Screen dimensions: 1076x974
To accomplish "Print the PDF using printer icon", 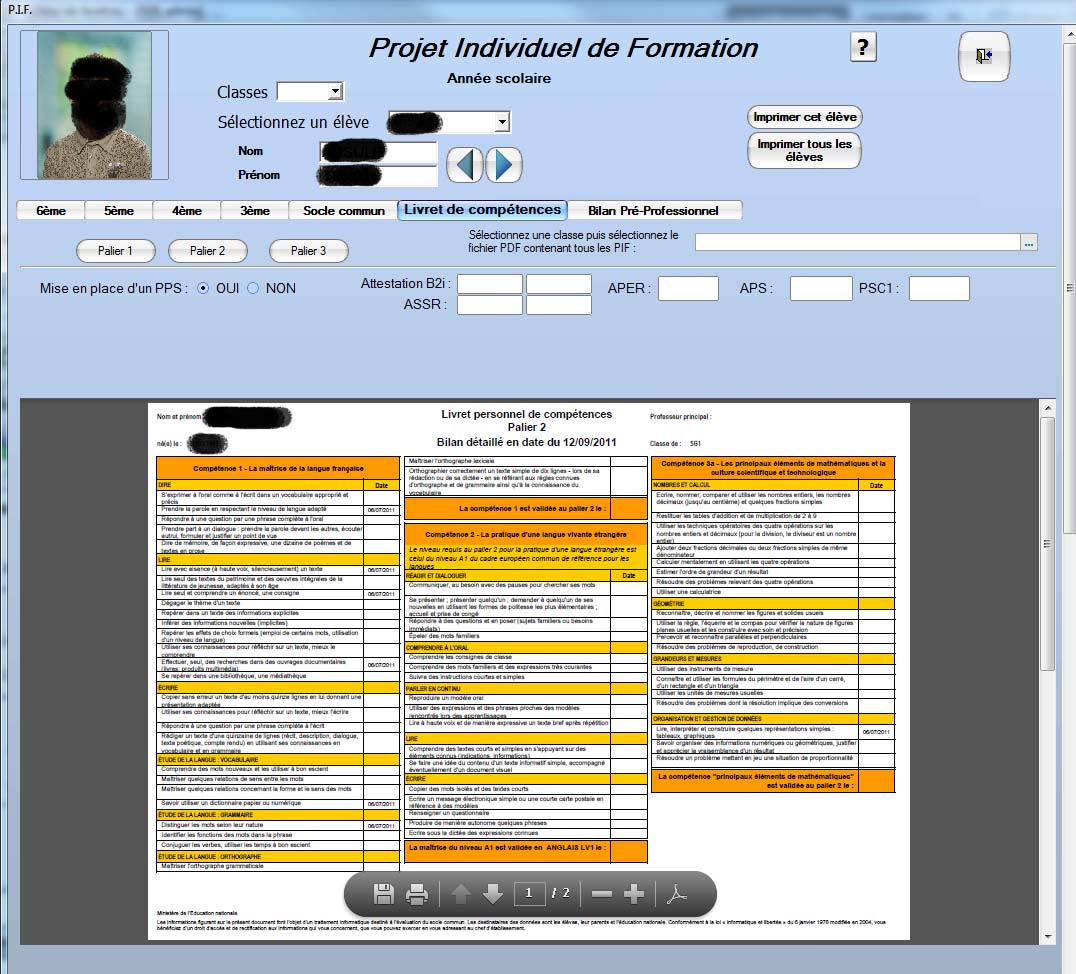I will point(418,893).
